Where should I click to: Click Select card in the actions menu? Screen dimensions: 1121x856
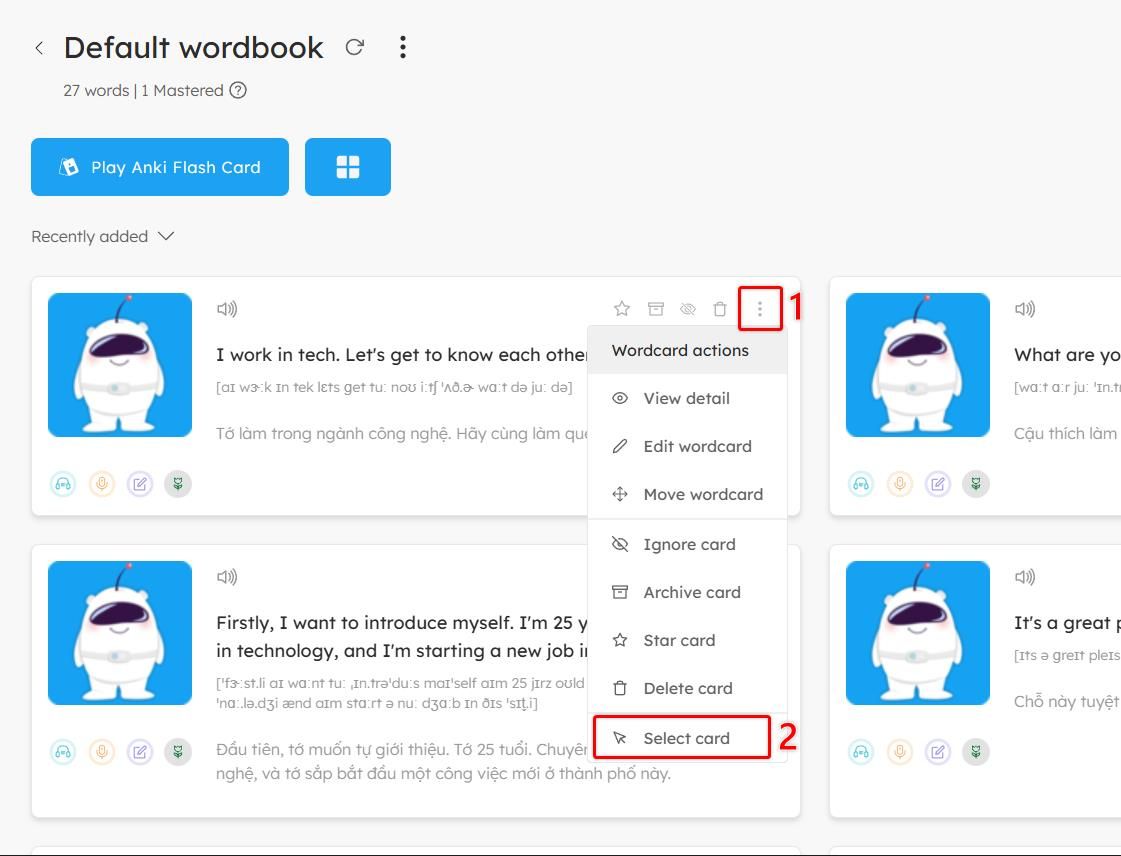coord(686,738)
